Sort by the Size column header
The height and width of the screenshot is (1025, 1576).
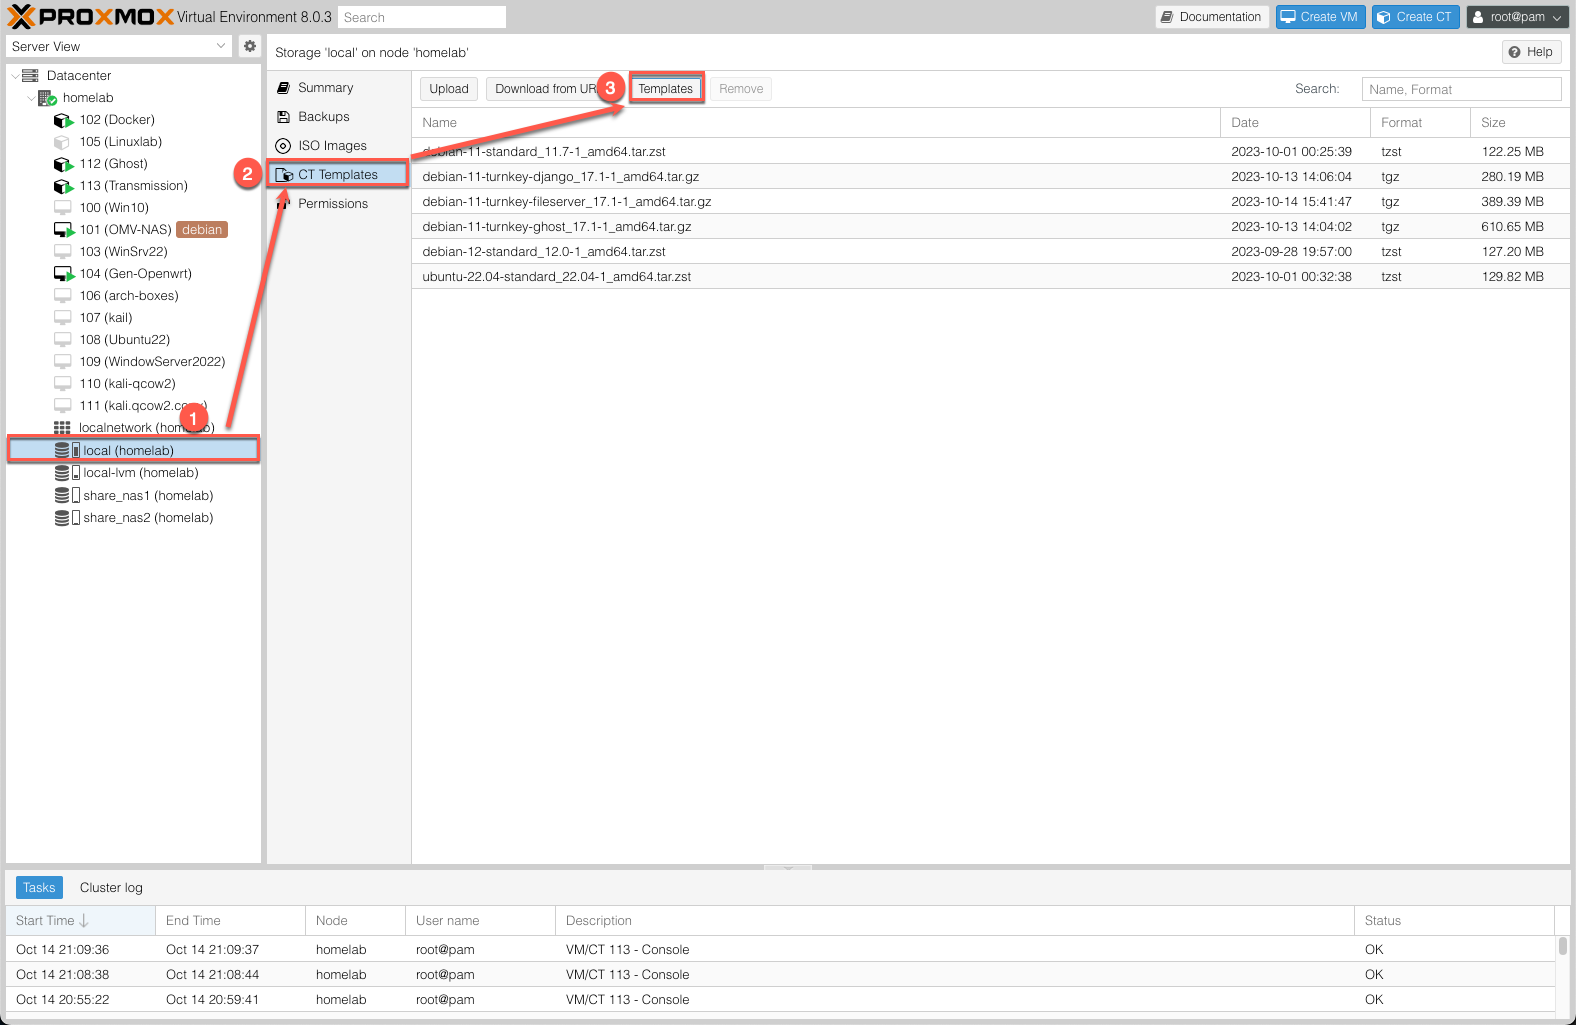[1520, 123]
